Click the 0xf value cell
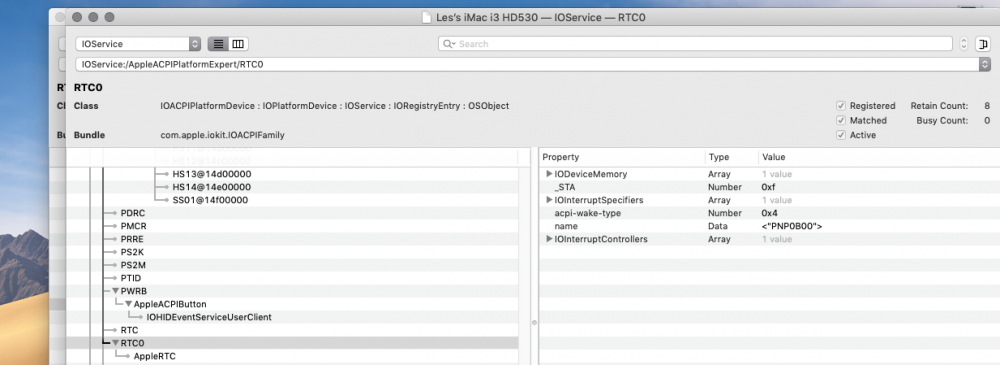The height and width of the screenshot is (365, 1000). 768,187
